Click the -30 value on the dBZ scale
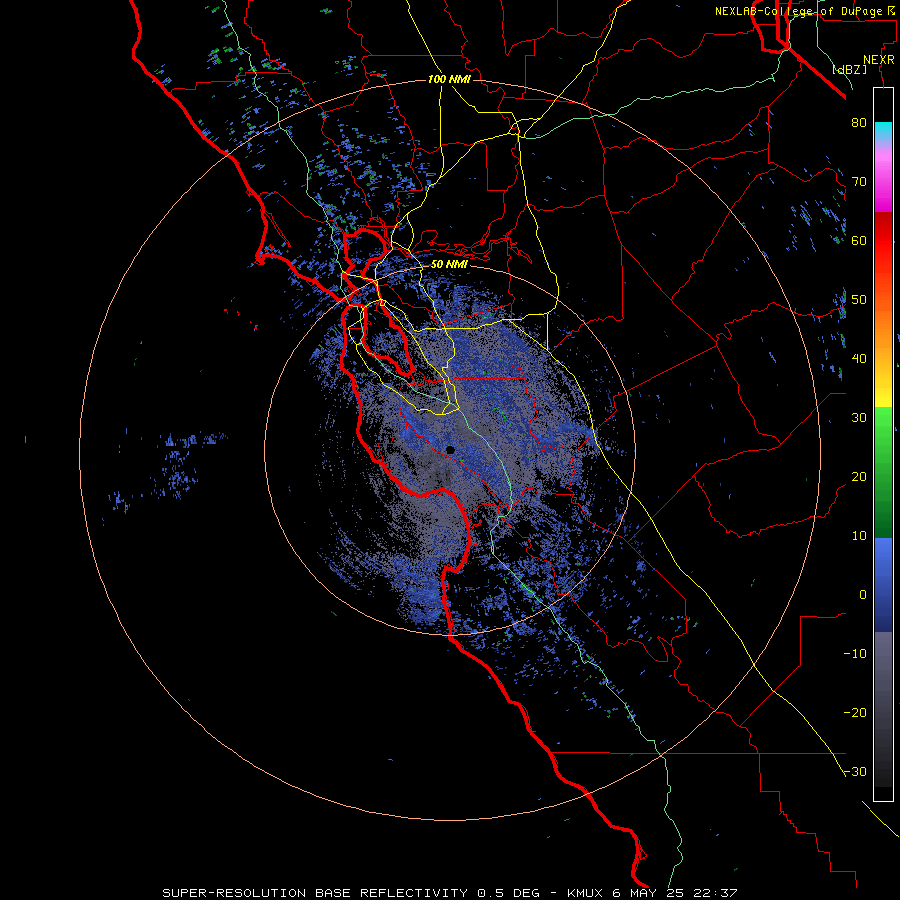Image resolution: width=900 pixels, height=900 pixels. 855,771
